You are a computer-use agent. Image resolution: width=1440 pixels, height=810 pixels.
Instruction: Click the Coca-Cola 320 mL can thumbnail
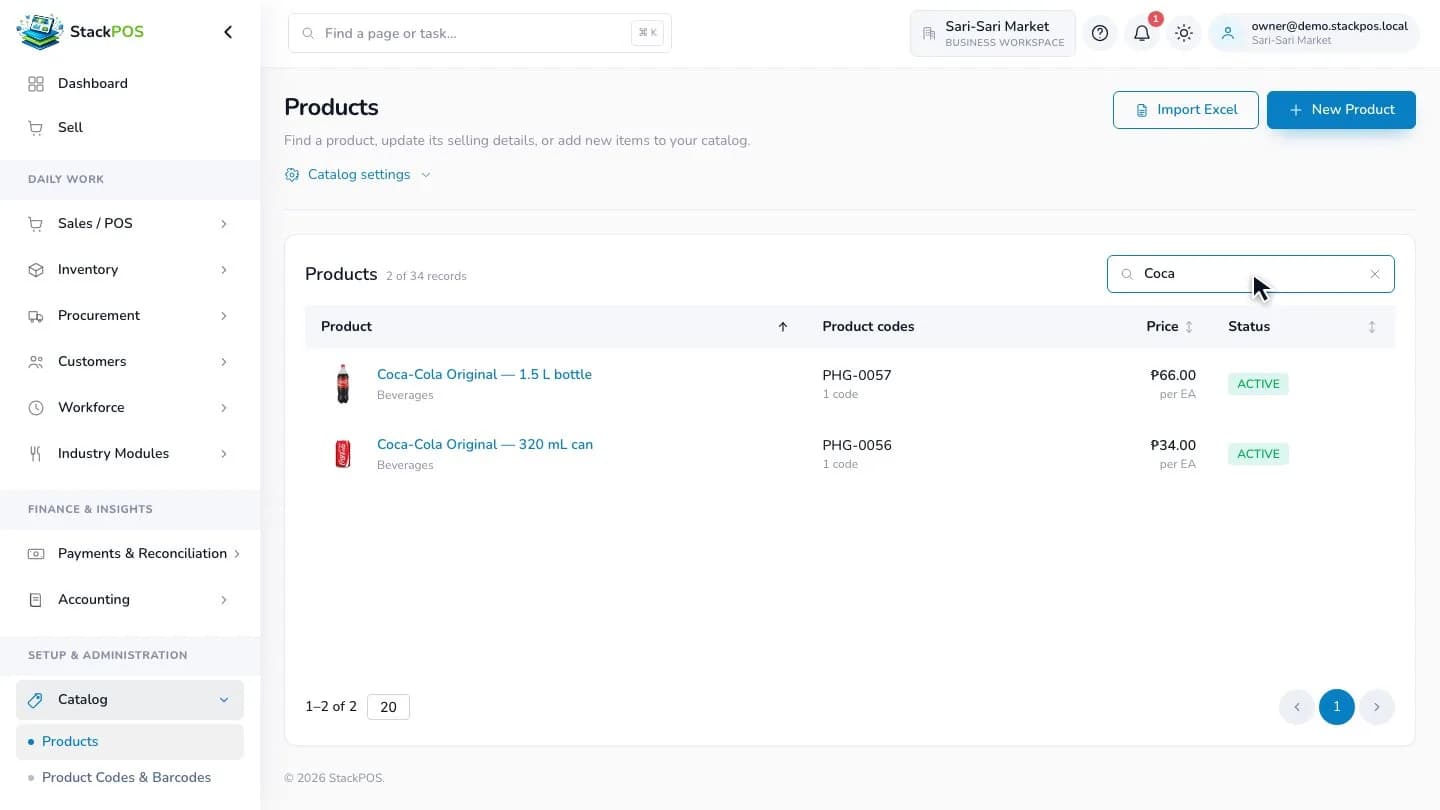(x=343, y=454)
